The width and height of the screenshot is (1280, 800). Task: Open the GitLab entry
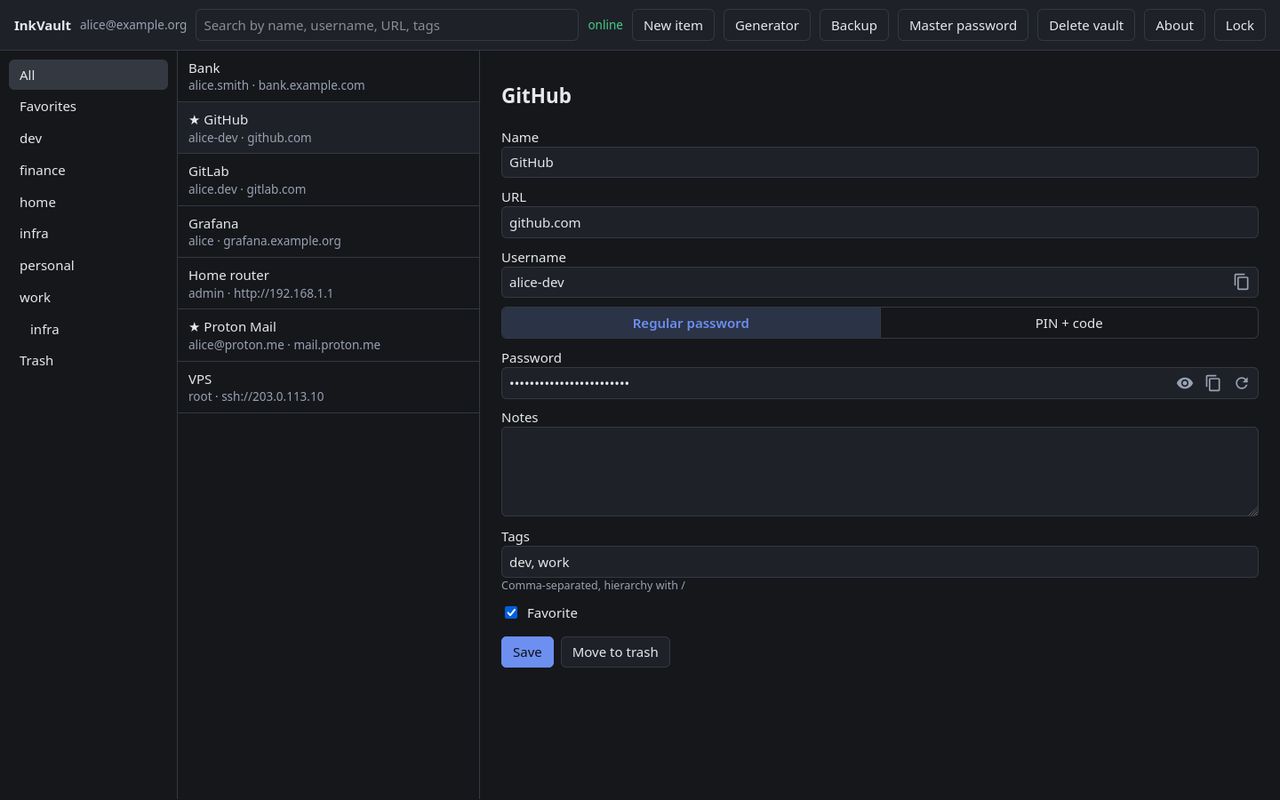click(329, 180)
